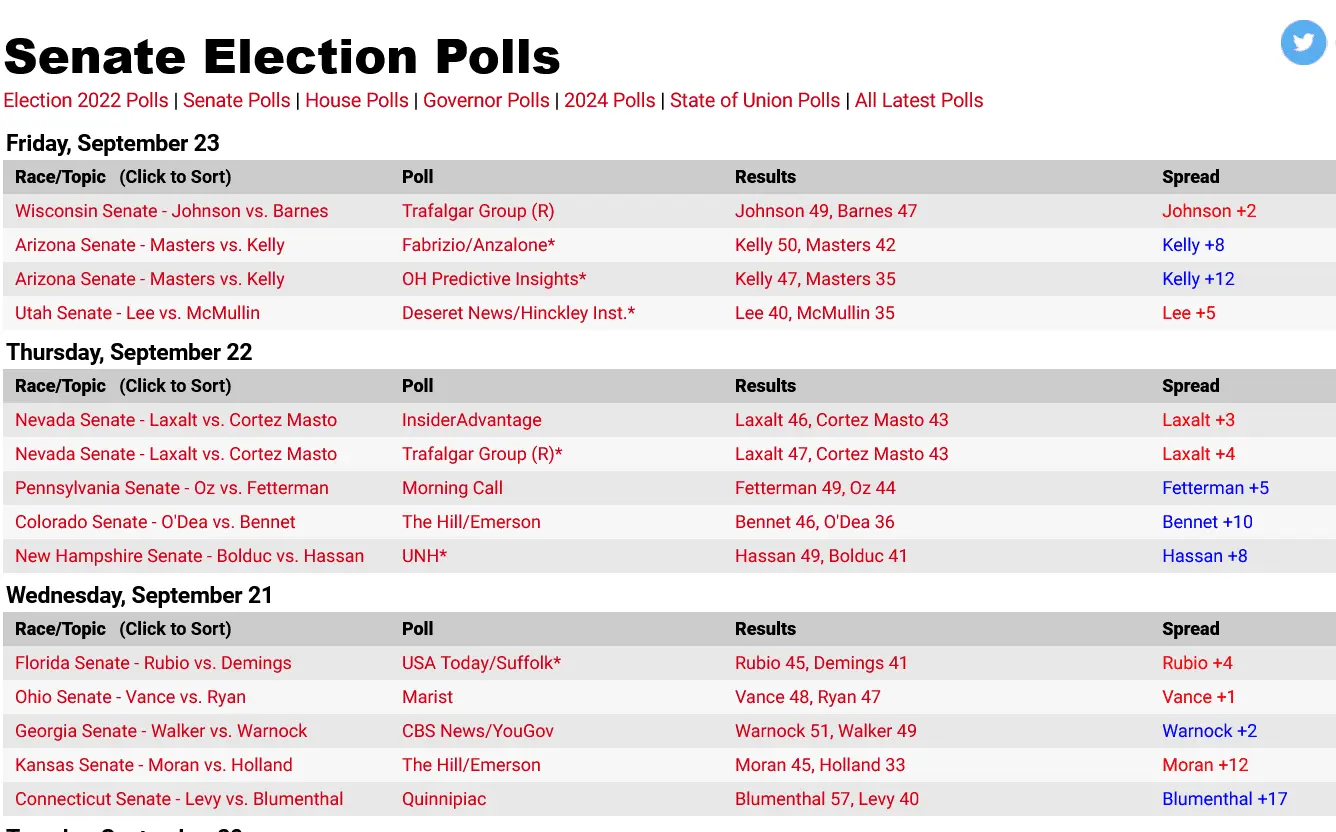The width and height of the screenshot is (1336, 832).
Task: Click the Wednesday table's Spread column header
Action: pyautogui.click(x=1190, y=629)
